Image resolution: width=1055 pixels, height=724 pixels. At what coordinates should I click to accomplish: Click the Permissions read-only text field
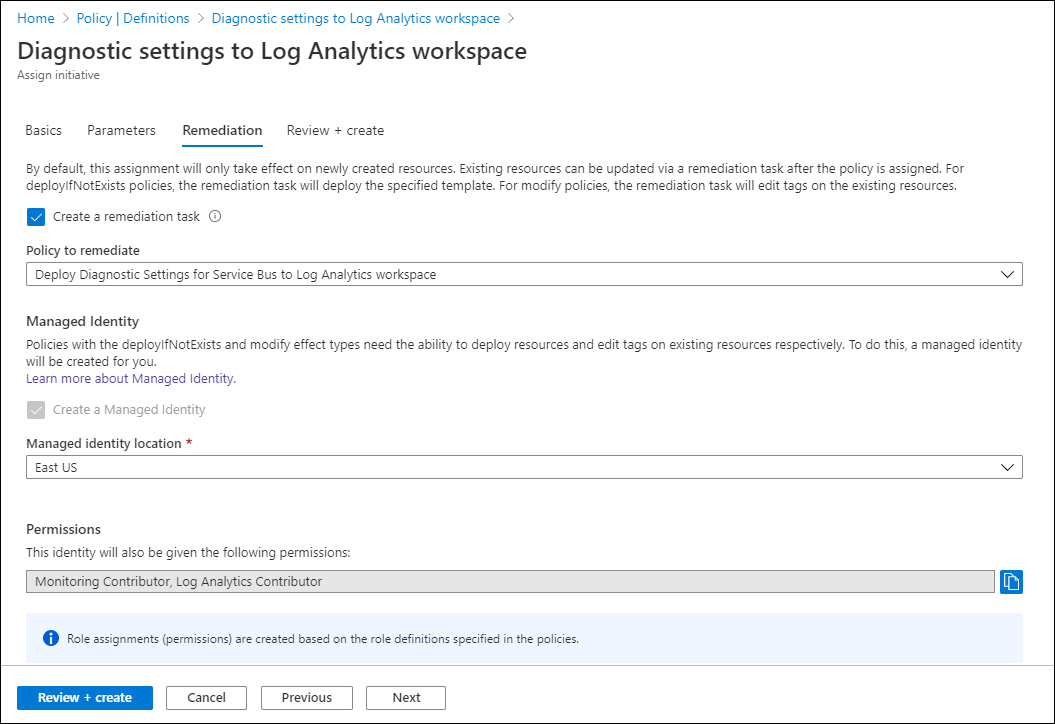(510, 581)
